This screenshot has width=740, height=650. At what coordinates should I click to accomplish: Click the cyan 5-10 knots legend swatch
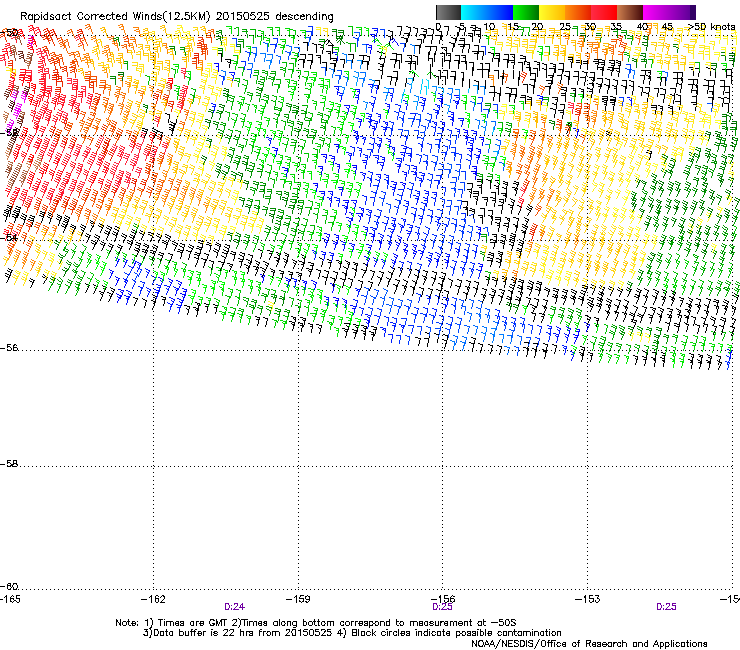coord(474,12)
